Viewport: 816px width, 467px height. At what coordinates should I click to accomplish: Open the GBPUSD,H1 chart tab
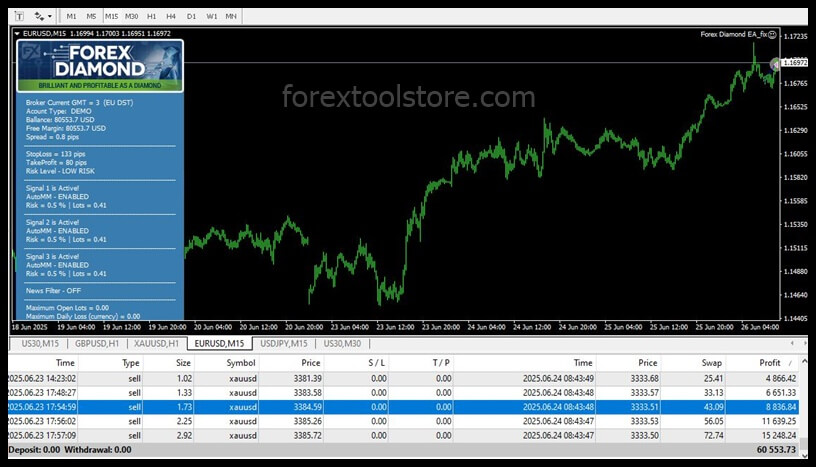(97, 344)
